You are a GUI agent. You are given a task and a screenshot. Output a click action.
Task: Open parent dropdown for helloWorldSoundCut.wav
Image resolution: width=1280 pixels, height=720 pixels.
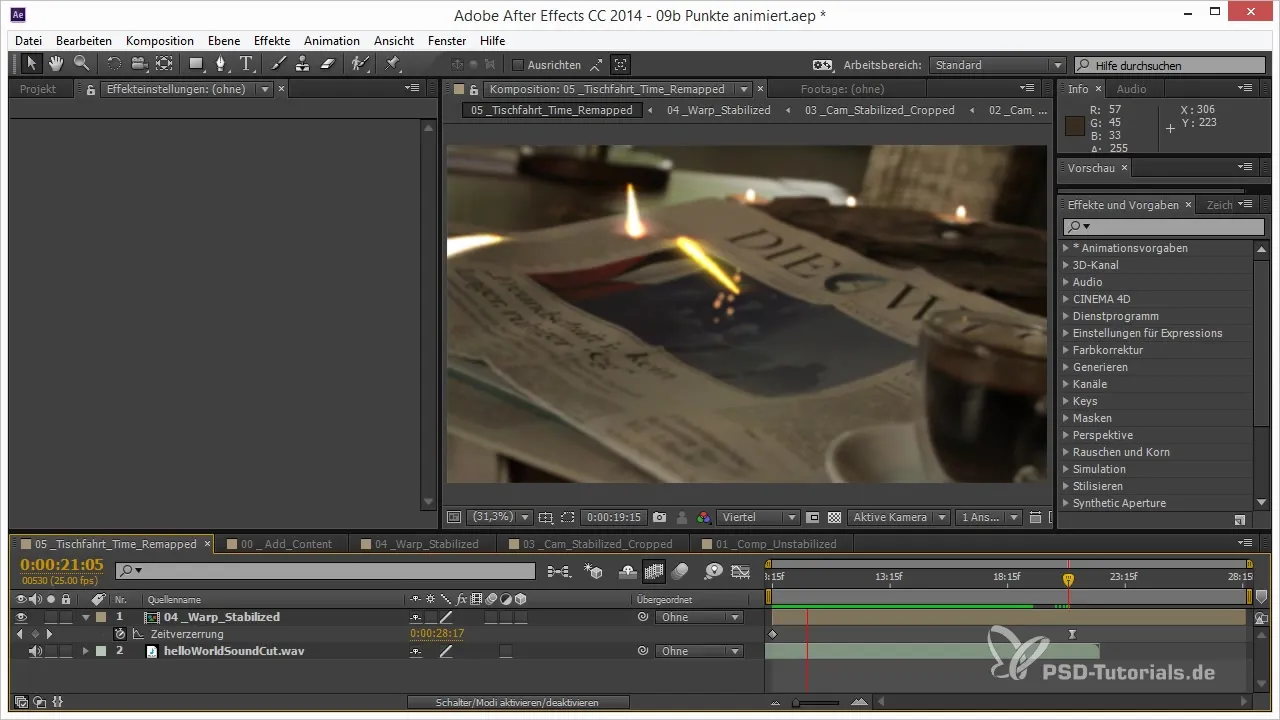click(699, 651)
